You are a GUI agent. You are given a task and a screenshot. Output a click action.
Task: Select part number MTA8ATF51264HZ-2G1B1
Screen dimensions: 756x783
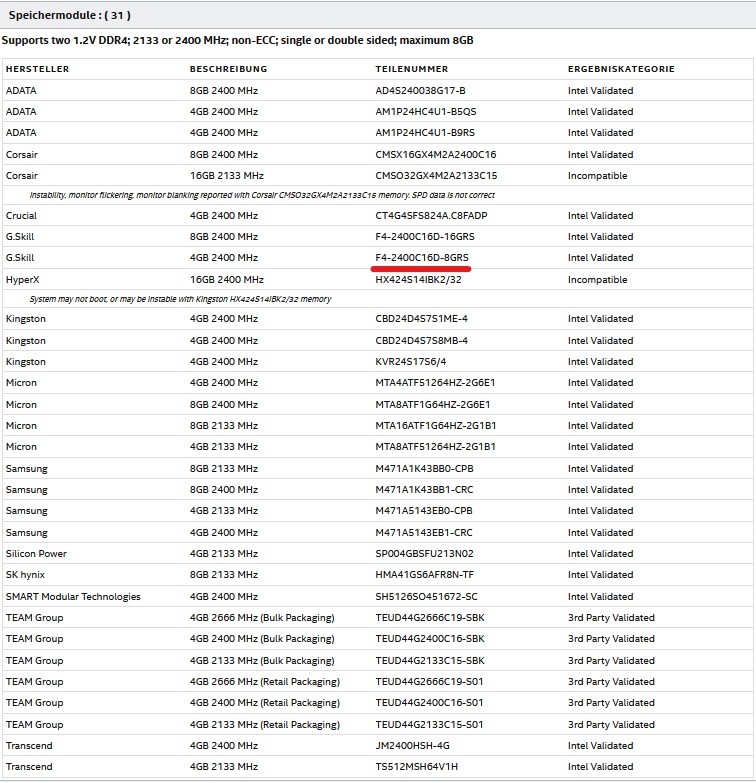(x=435, y=446)
